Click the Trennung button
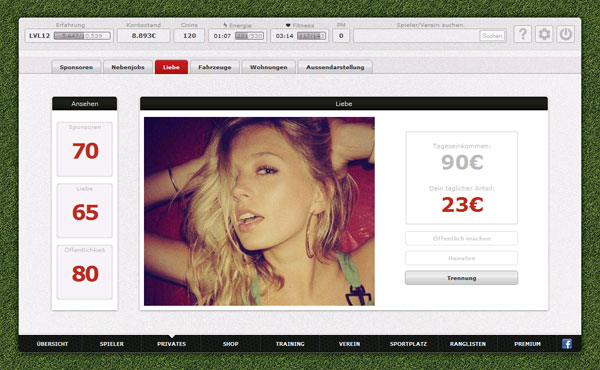The width and height of the screenshot is (600, 370). point(461,278)
